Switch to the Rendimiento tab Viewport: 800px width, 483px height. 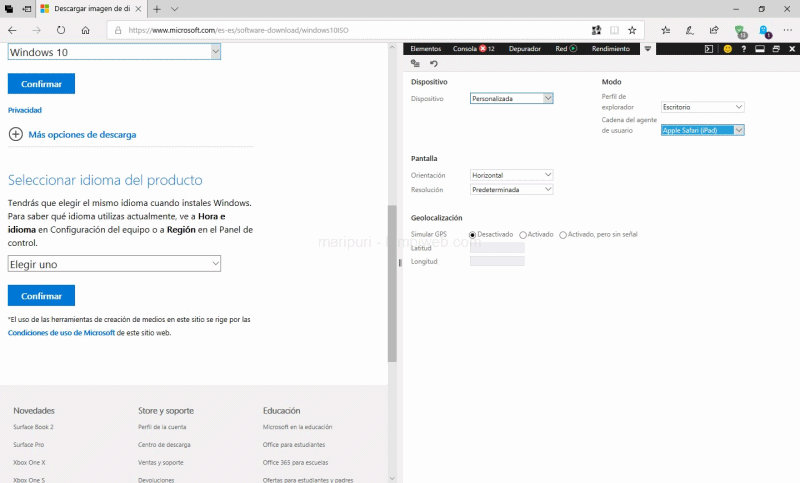coord(611,49)
